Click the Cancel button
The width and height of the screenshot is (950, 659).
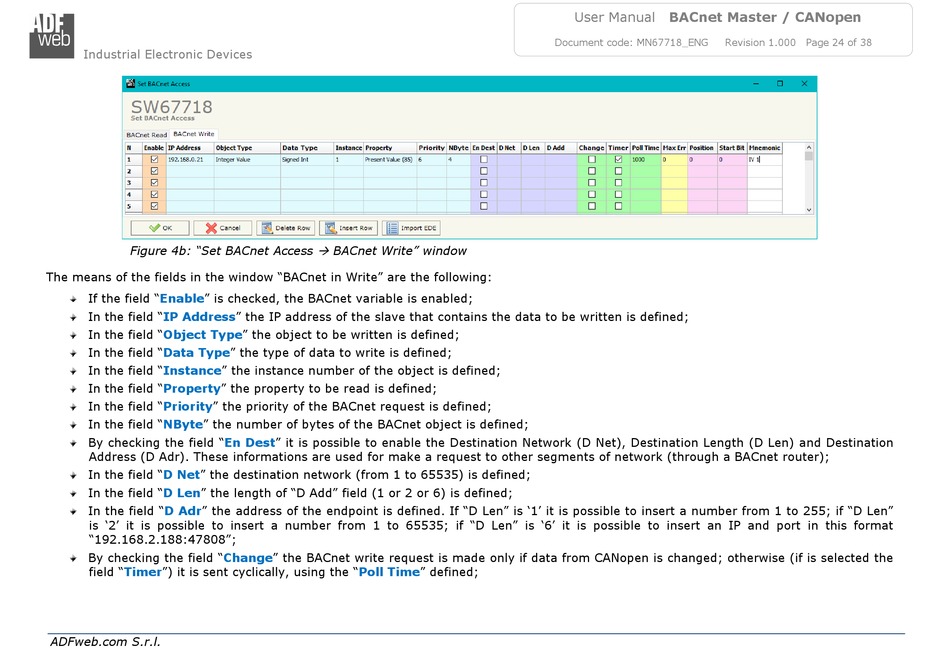[x=222, y=228]
